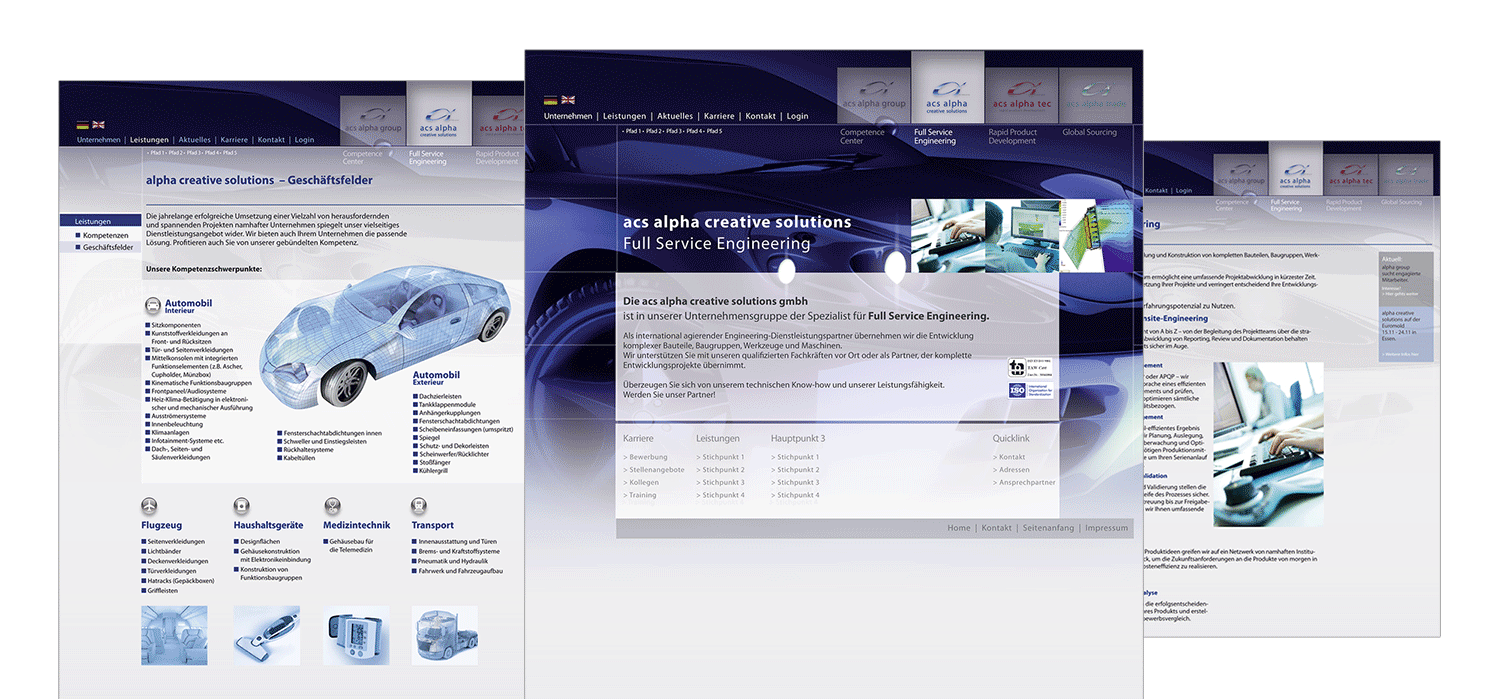Open acs alpha group logo tile, front page

click(x=874, y=95)
